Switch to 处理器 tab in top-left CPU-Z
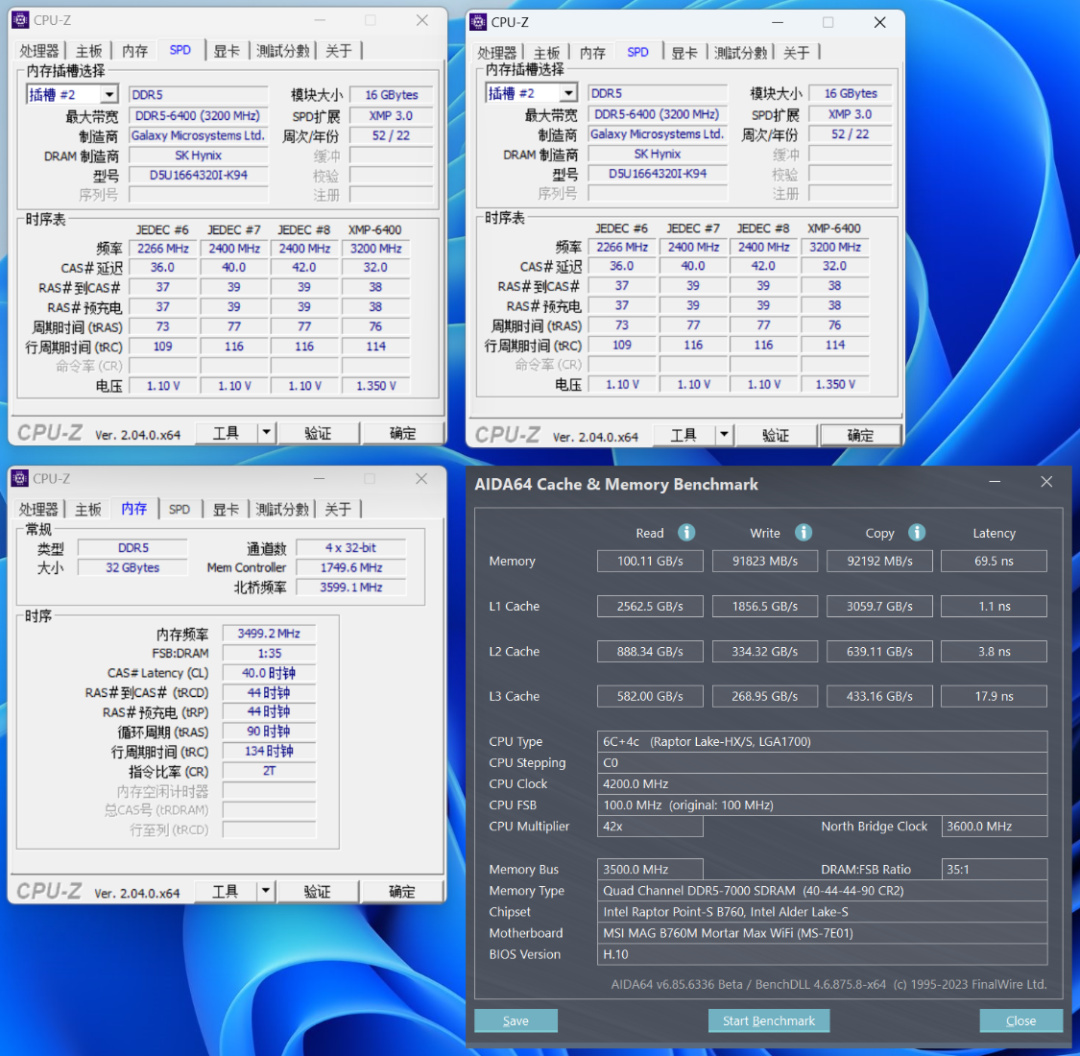This screenshot has width=1080, height=1056. [39, 51]
